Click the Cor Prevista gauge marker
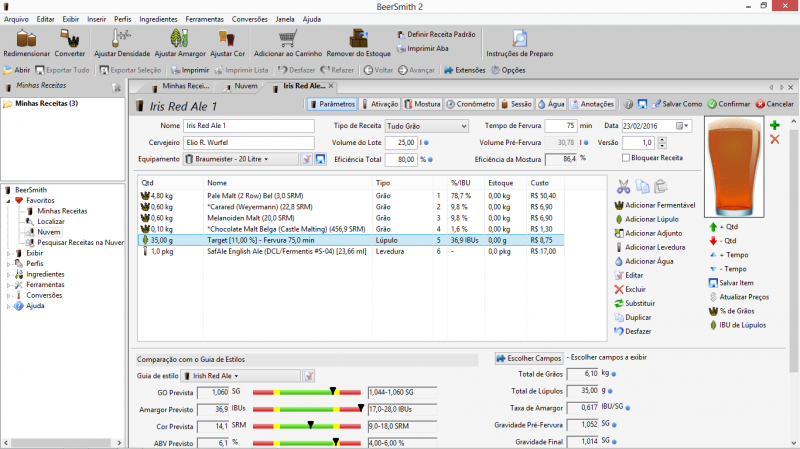The image size is (800, 449). pyautogui.click(x=310, y=425)
